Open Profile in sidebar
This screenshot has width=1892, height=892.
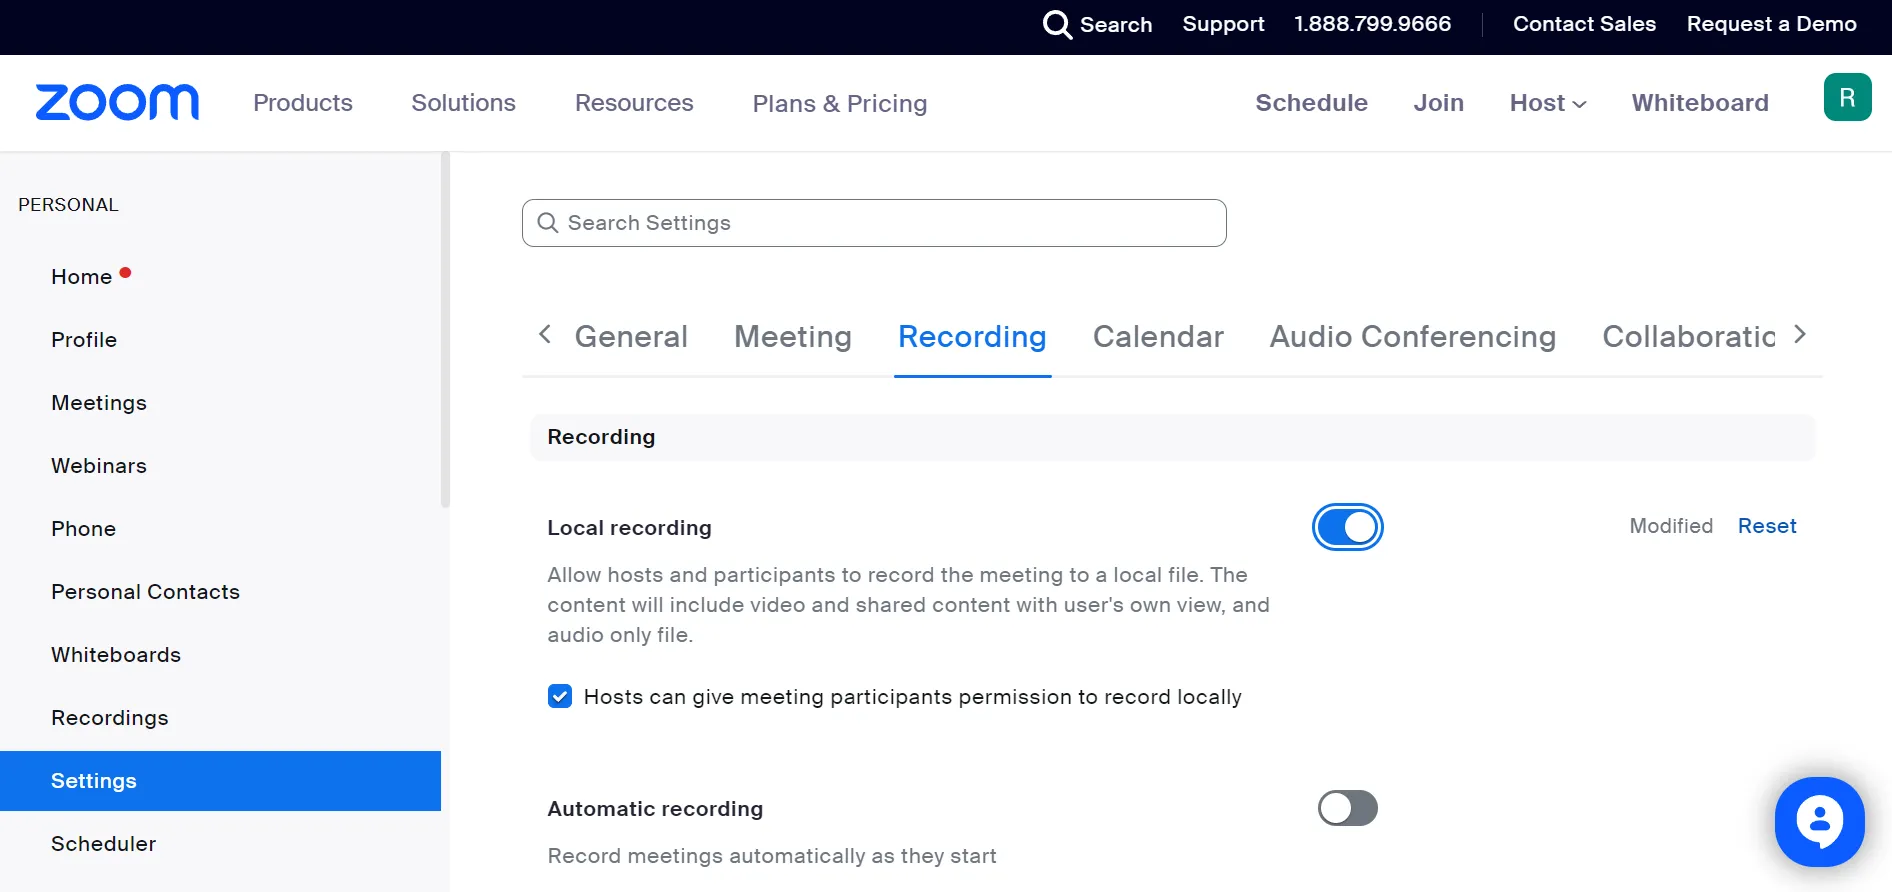(84, 340)
